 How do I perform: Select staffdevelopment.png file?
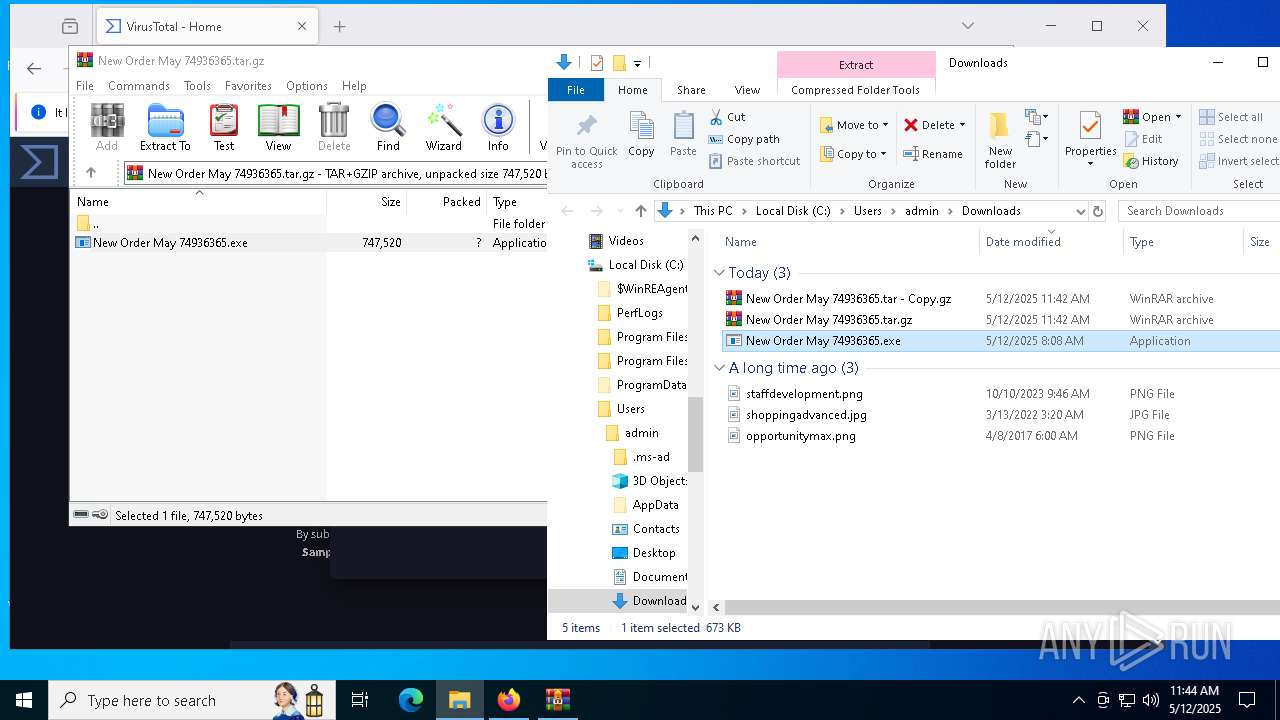804,394
